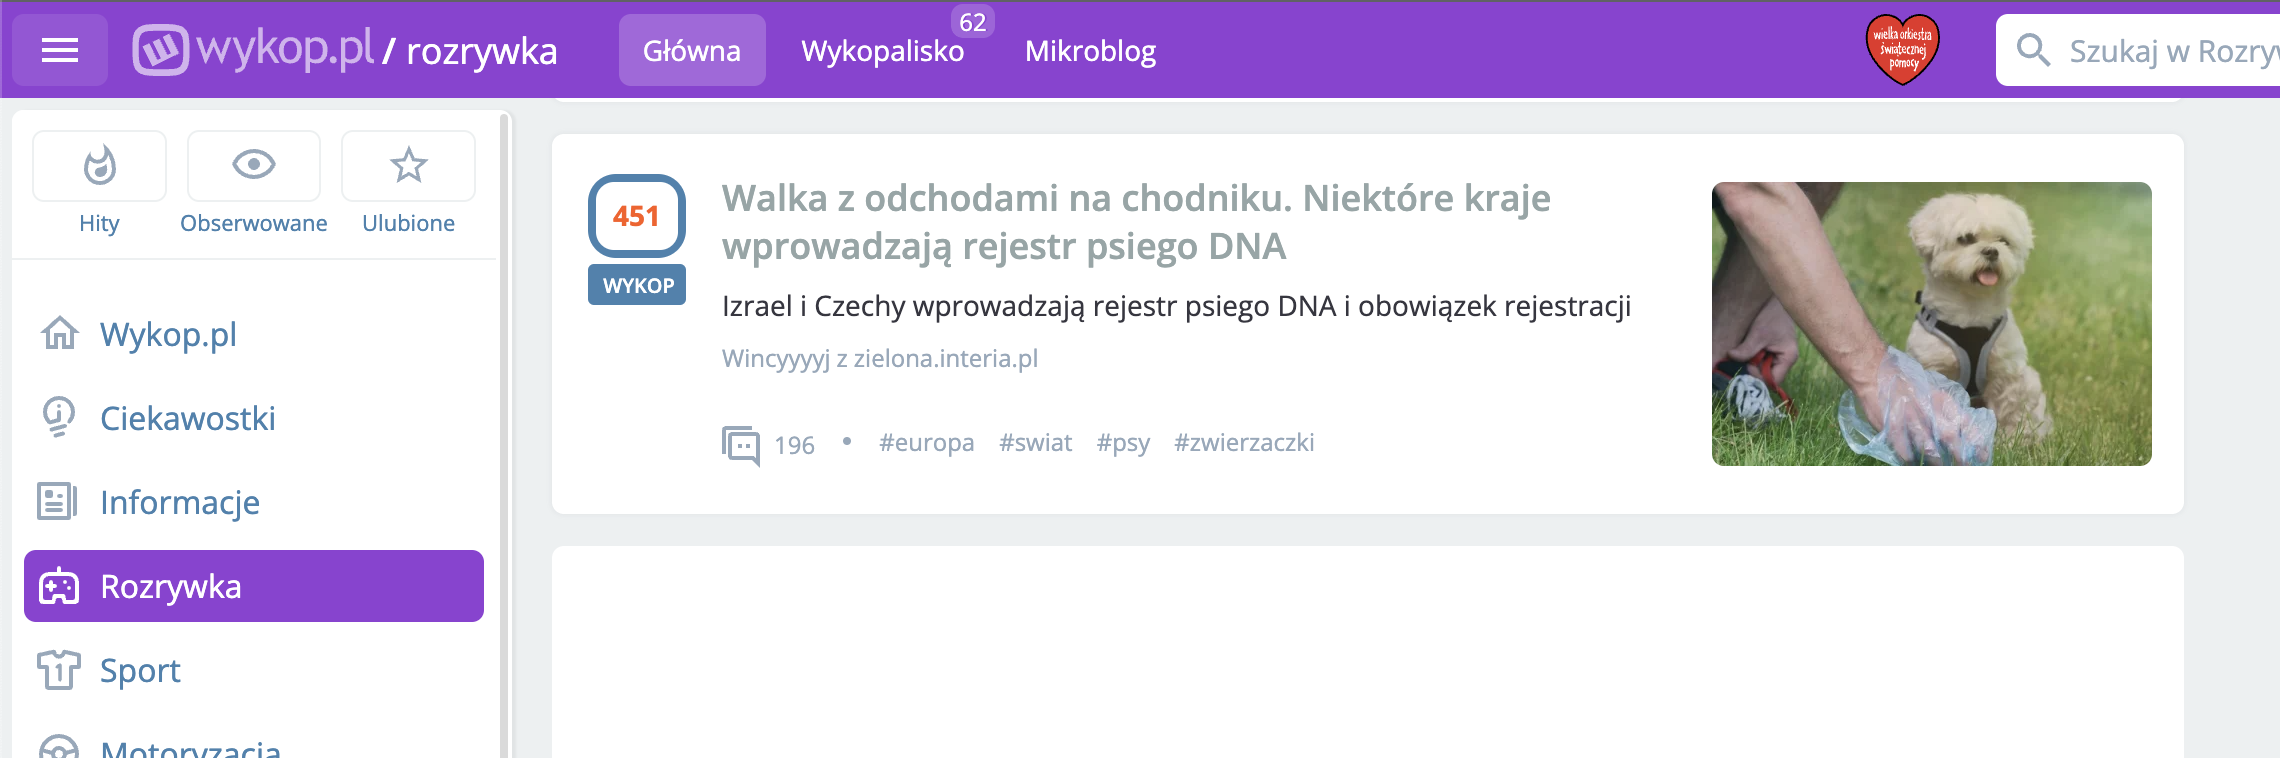Go to the Mikroblog tab
This screenshot has height=758, width=2280.
[x=1090, y=50]
